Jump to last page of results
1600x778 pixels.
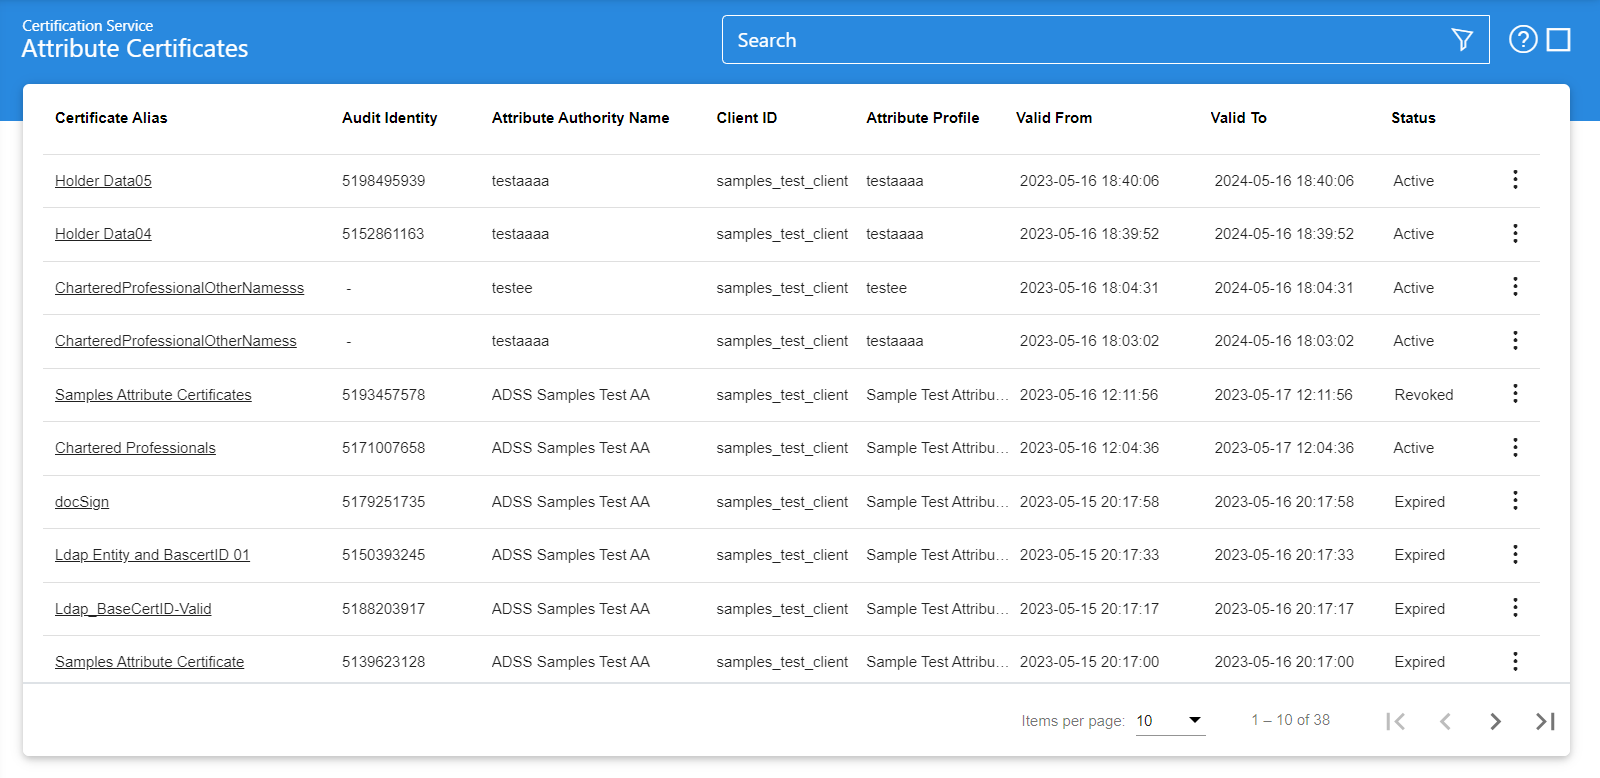click(x=1545, y=721)
